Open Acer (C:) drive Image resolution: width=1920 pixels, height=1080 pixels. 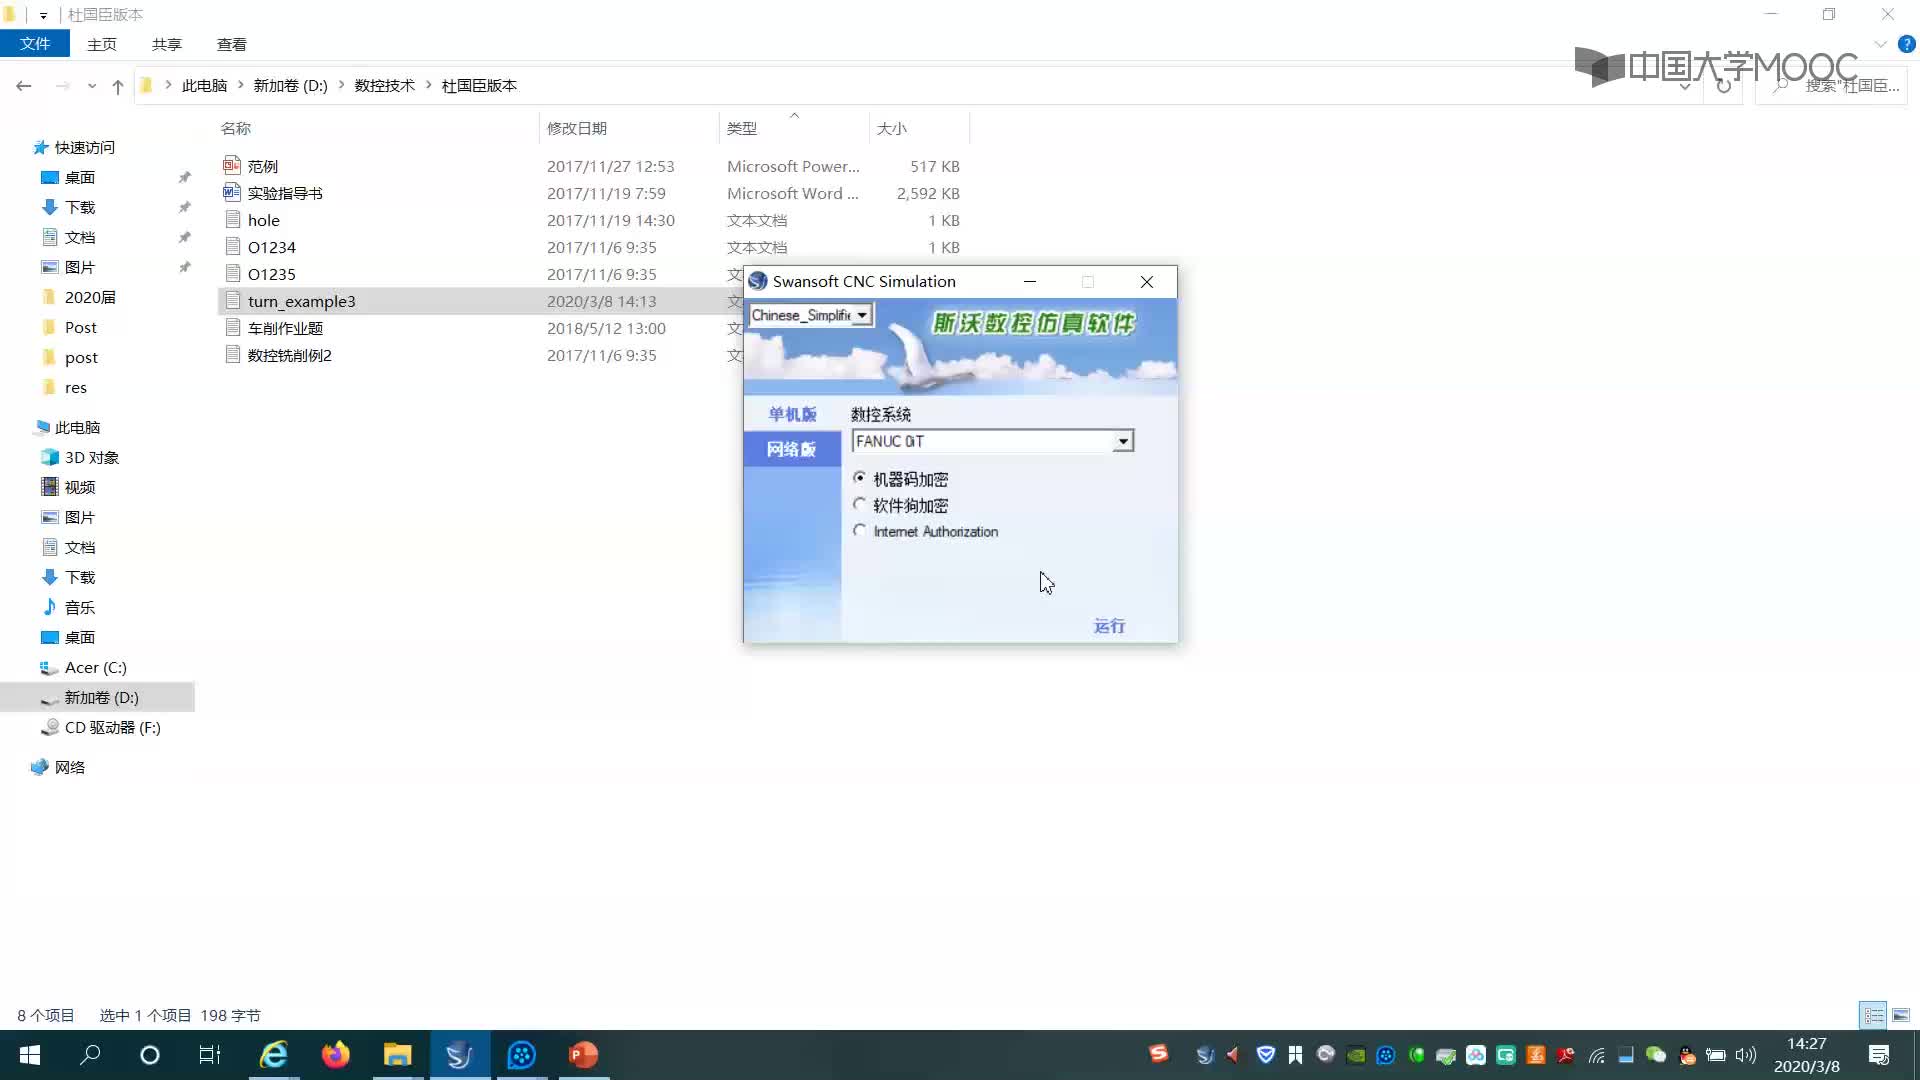[96, 667]
